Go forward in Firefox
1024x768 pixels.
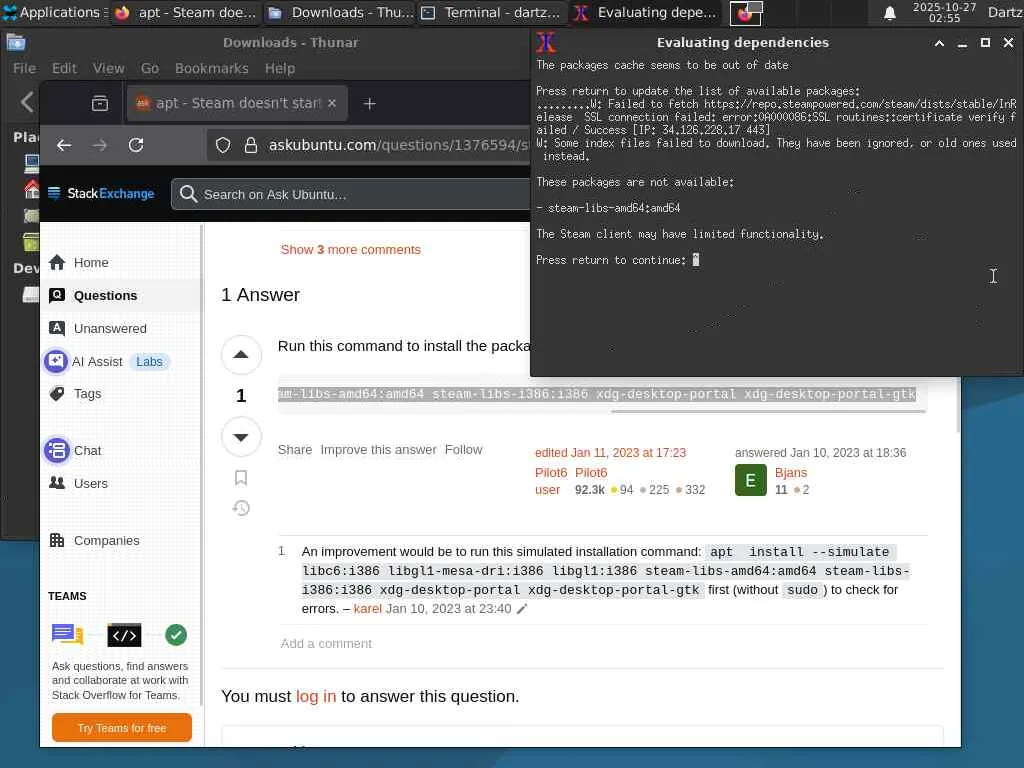pyautogui.click(x=100, y=145)
